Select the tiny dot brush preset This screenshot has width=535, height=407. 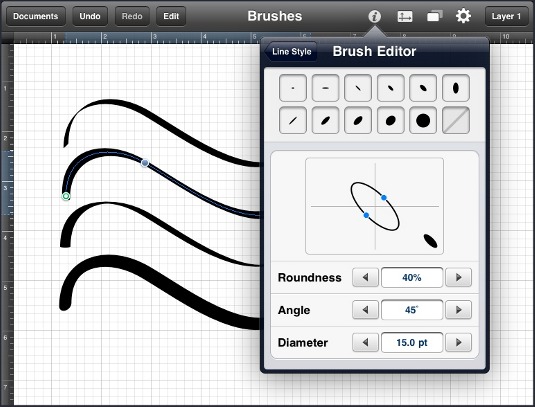[293, 88]
